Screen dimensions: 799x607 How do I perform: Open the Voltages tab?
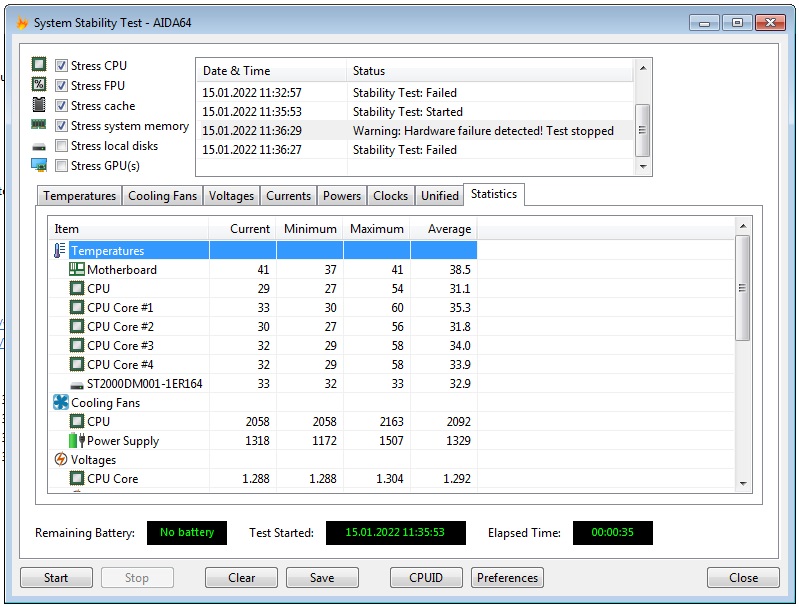point(231,196)
